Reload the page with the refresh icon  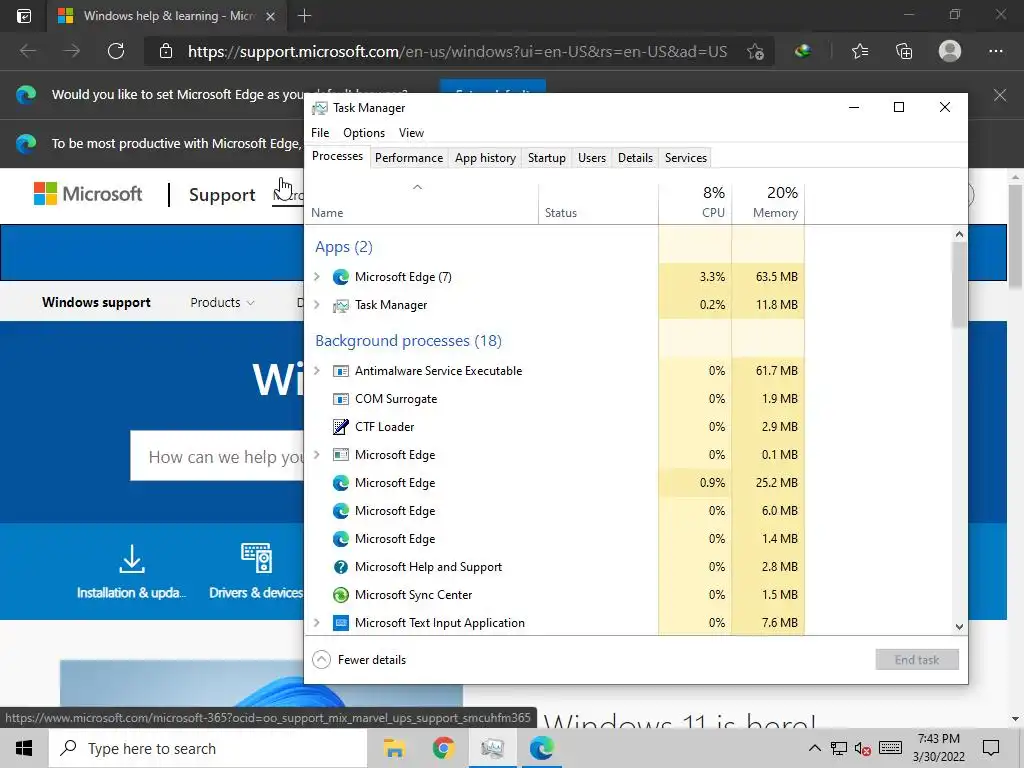116,51
